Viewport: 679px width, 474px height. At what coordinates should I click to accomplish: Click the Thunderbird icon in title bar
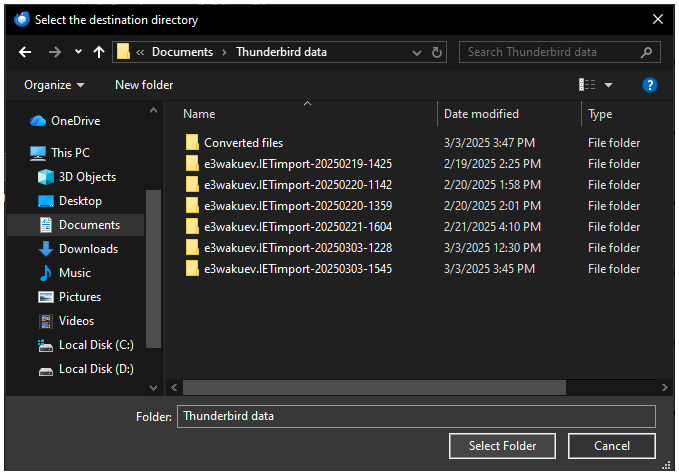pyautogui.click(x=22, y=19)
